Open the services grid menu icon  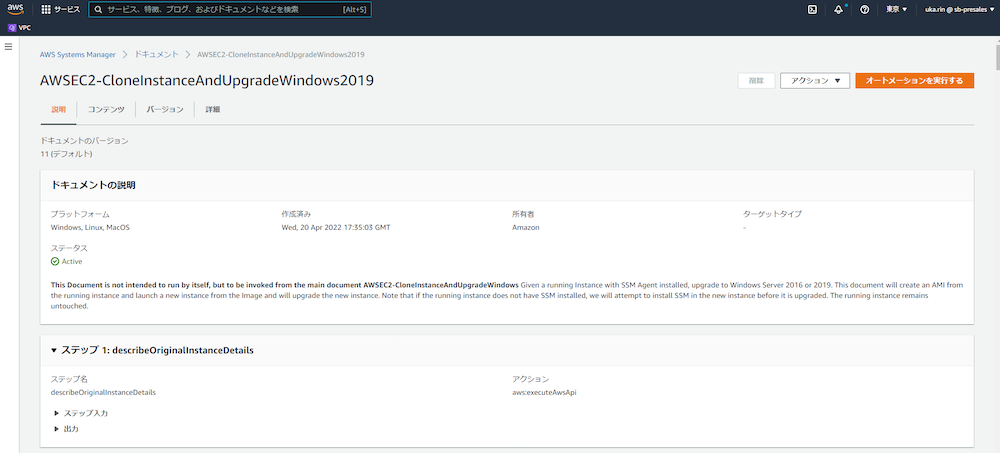pos(46,9)
